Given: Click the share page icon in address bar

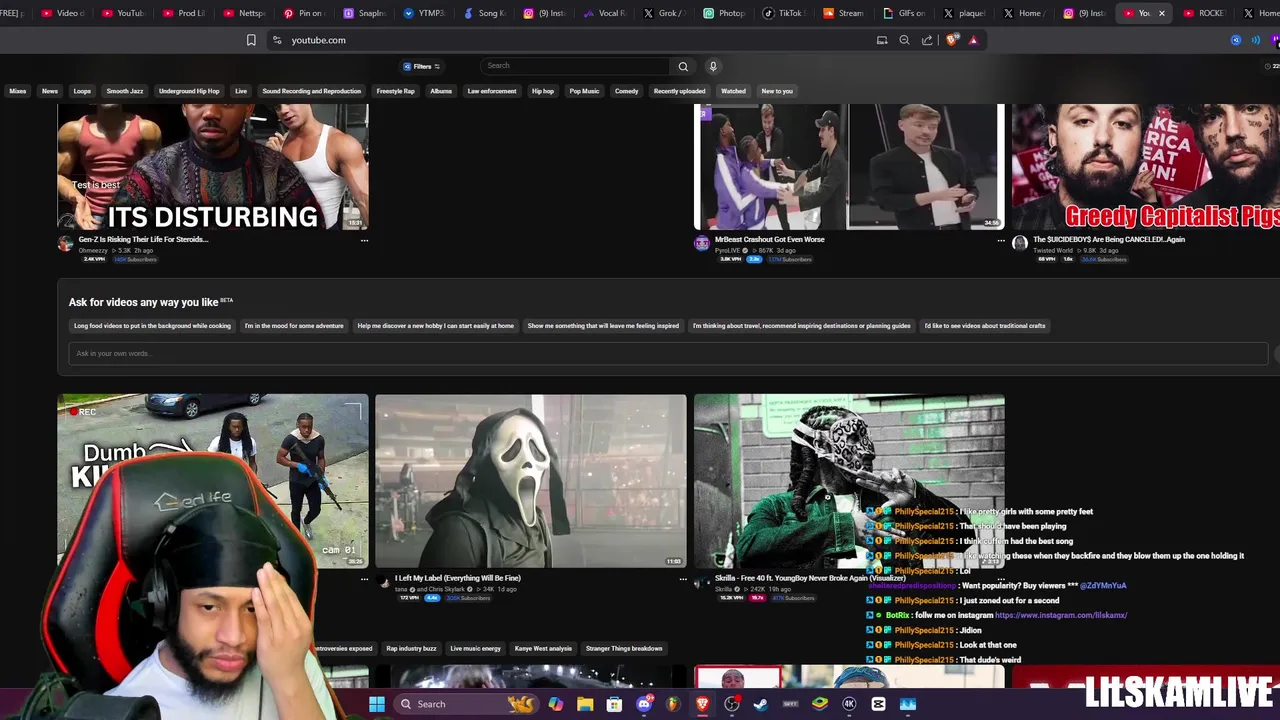Looking at the screenshot, I should 927,40.
